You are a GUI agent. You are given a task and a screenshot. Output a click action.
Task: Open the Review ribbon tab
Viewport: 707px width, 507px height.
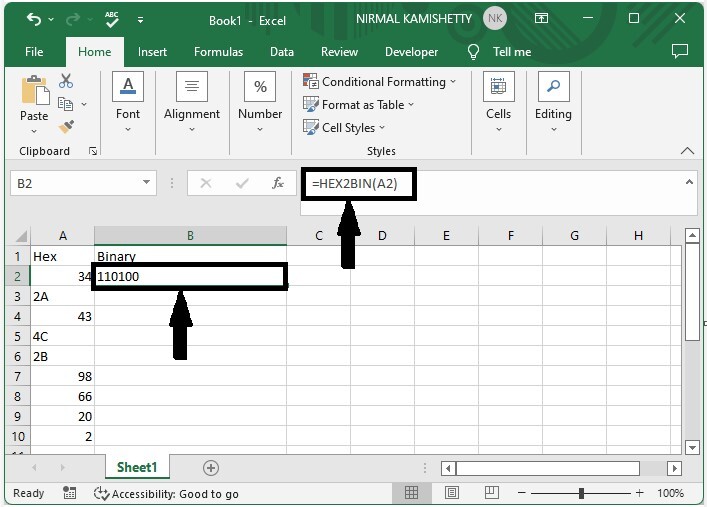tap(339, 52)
